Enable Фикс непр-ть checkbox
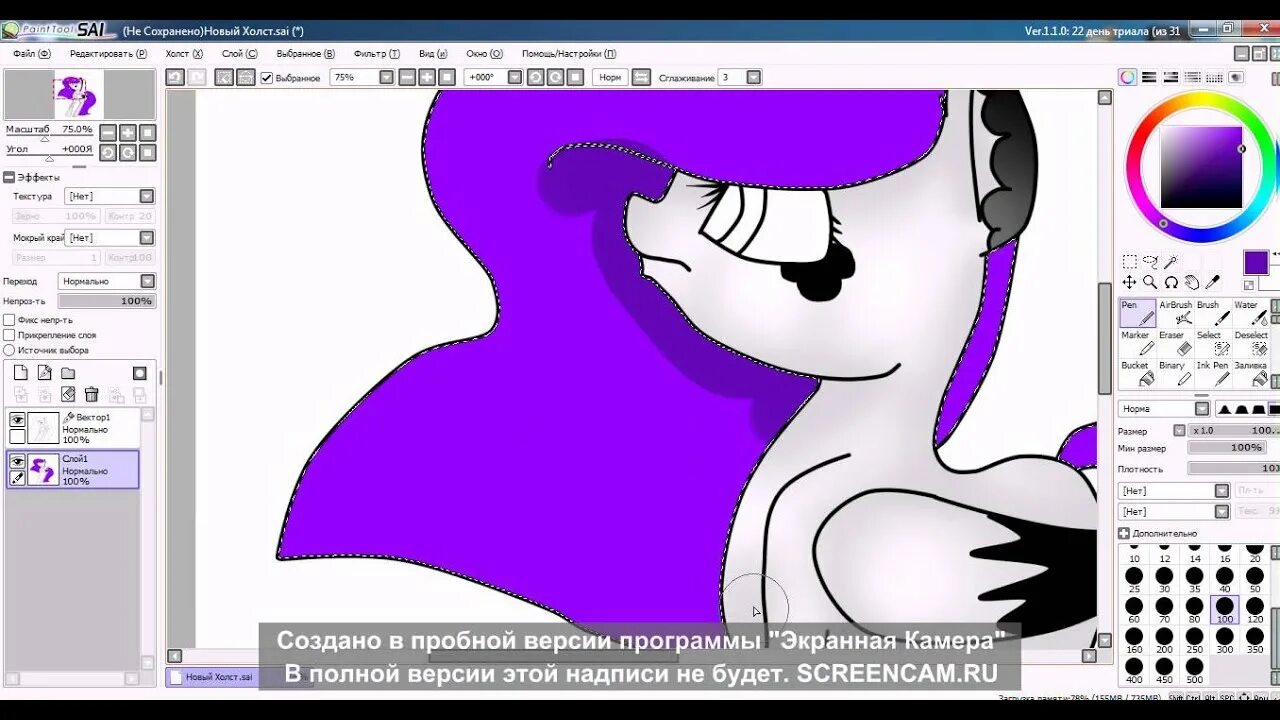The height and width of the screenshot is (720, 1280). 9,320
